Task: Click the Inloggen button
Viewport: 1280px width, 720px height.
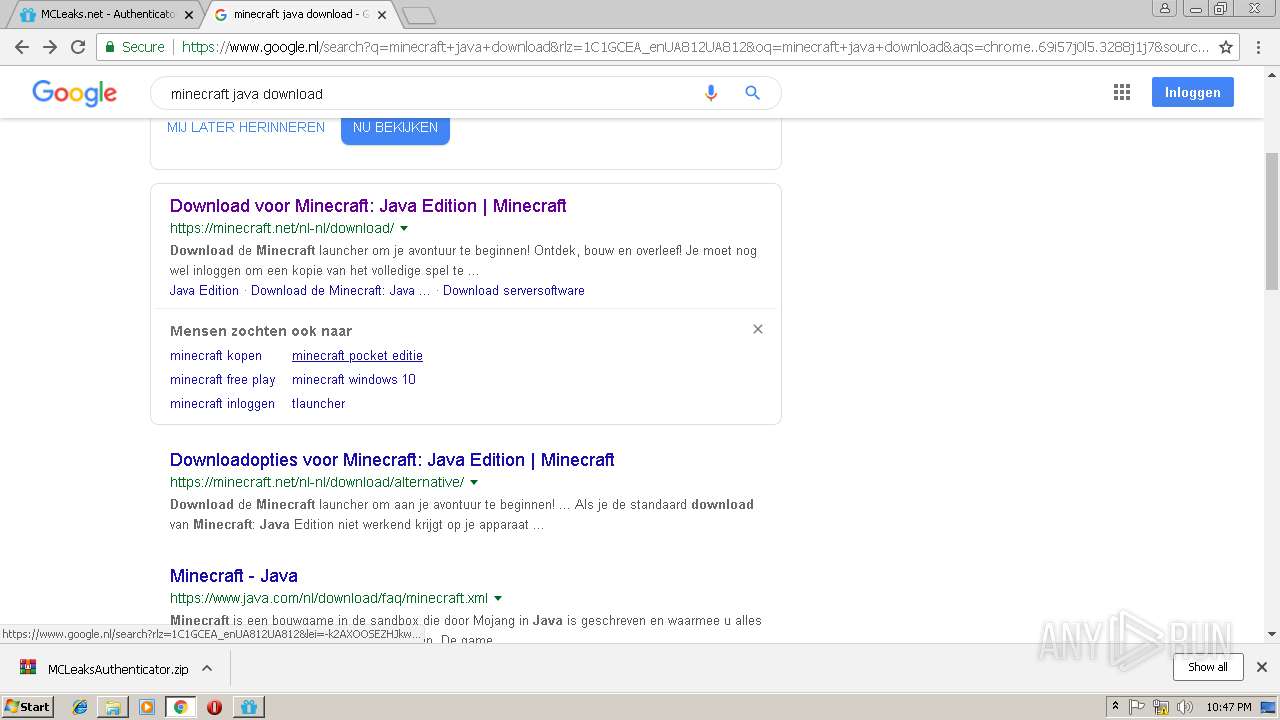Action: coord(1193,92)
